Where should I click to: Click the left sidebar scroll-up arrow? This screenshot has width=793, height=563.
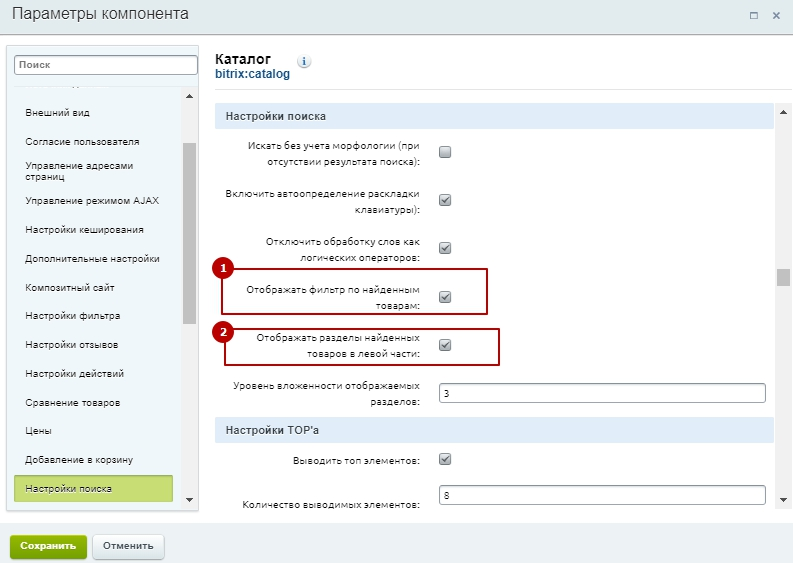(x=190, y=96)
